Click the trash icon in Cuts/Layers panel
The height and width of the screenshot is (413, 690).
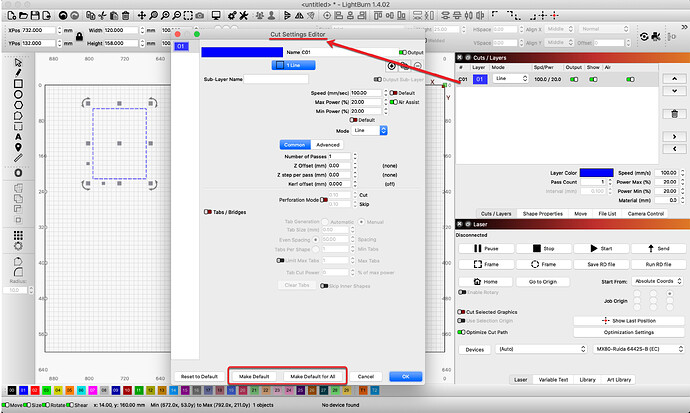coord(674,114)
